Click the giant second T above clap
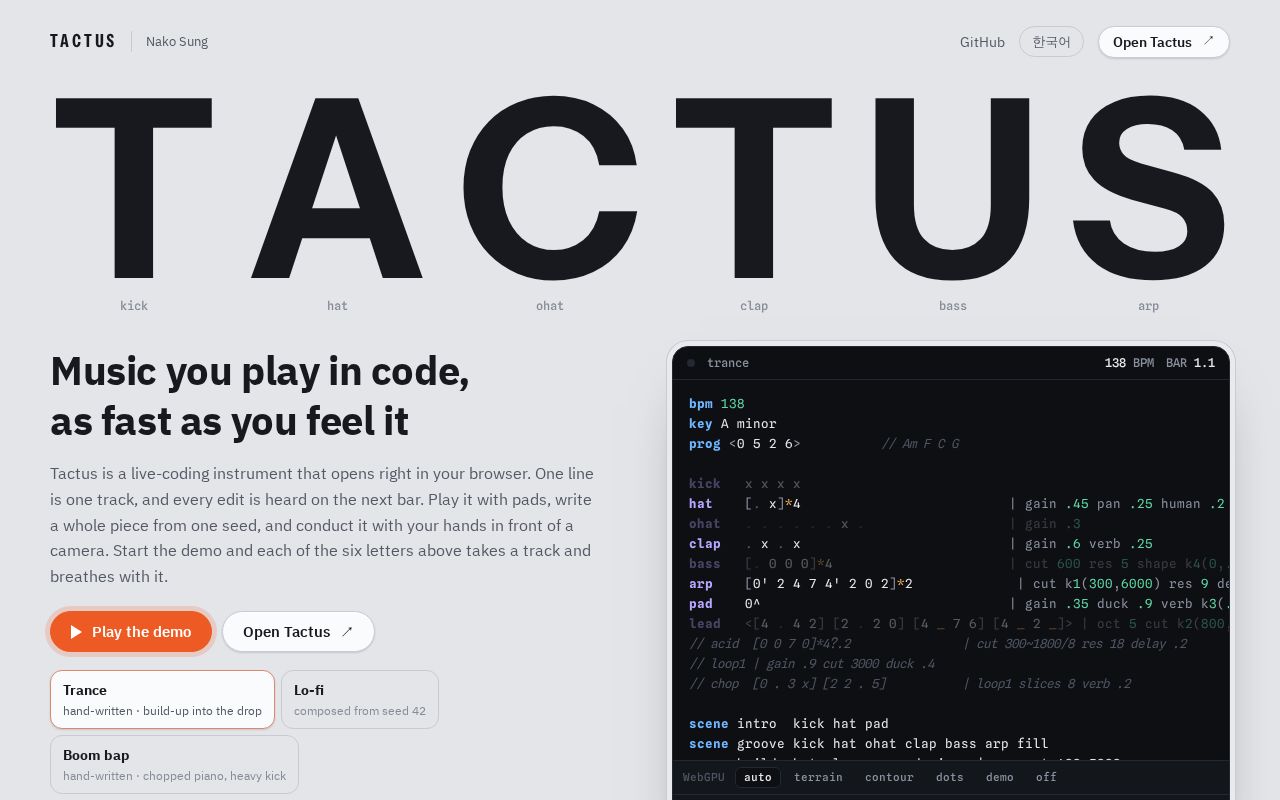Viewport: 1280px width, 800px height. coord(754,187)
